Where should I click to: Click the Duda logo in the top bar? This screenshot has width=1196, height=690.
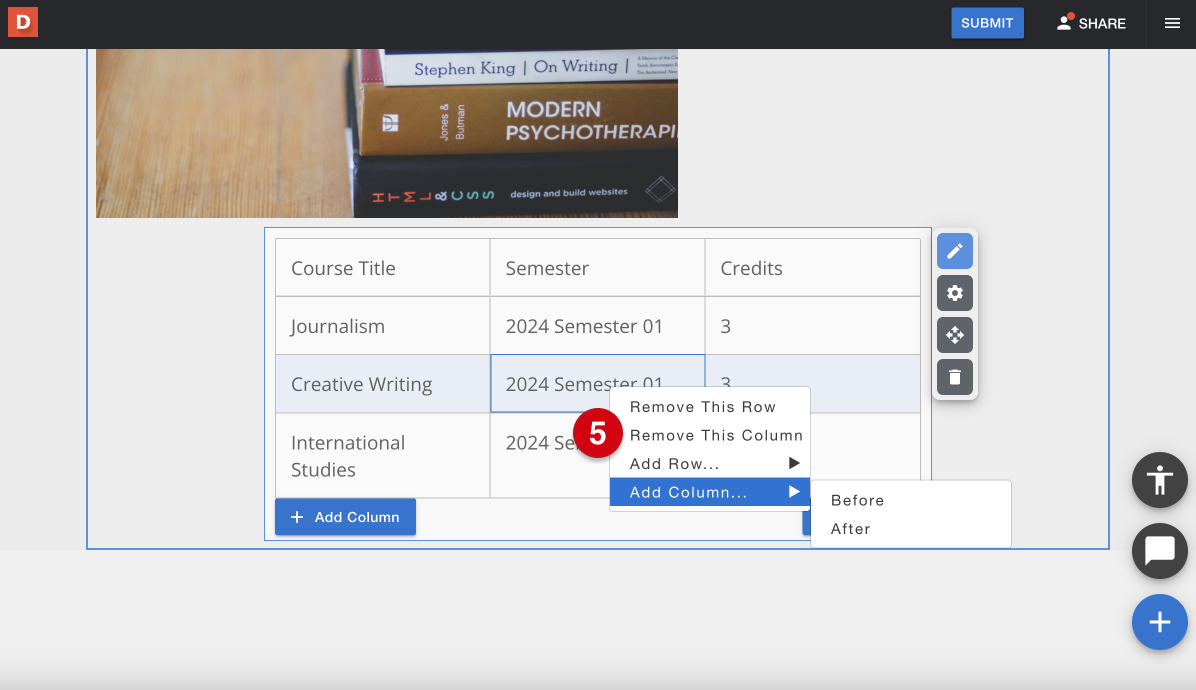pos(22,22)
